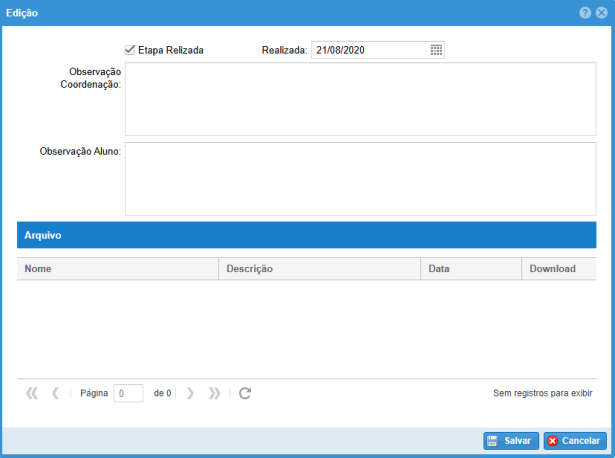
Task: Sort by the Descrição column header
Action: [319, 269]
